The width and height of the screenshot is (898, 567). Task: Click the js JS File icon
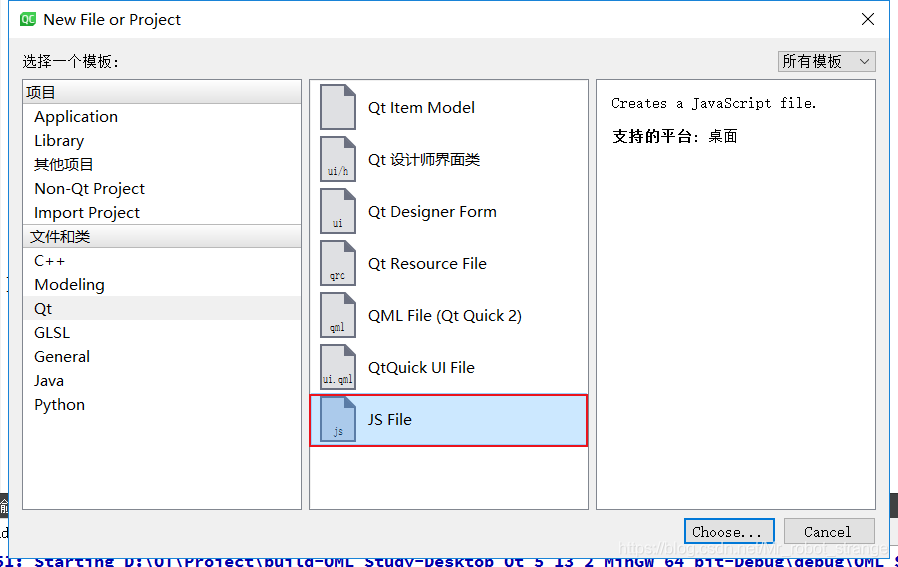pos(338,420)
